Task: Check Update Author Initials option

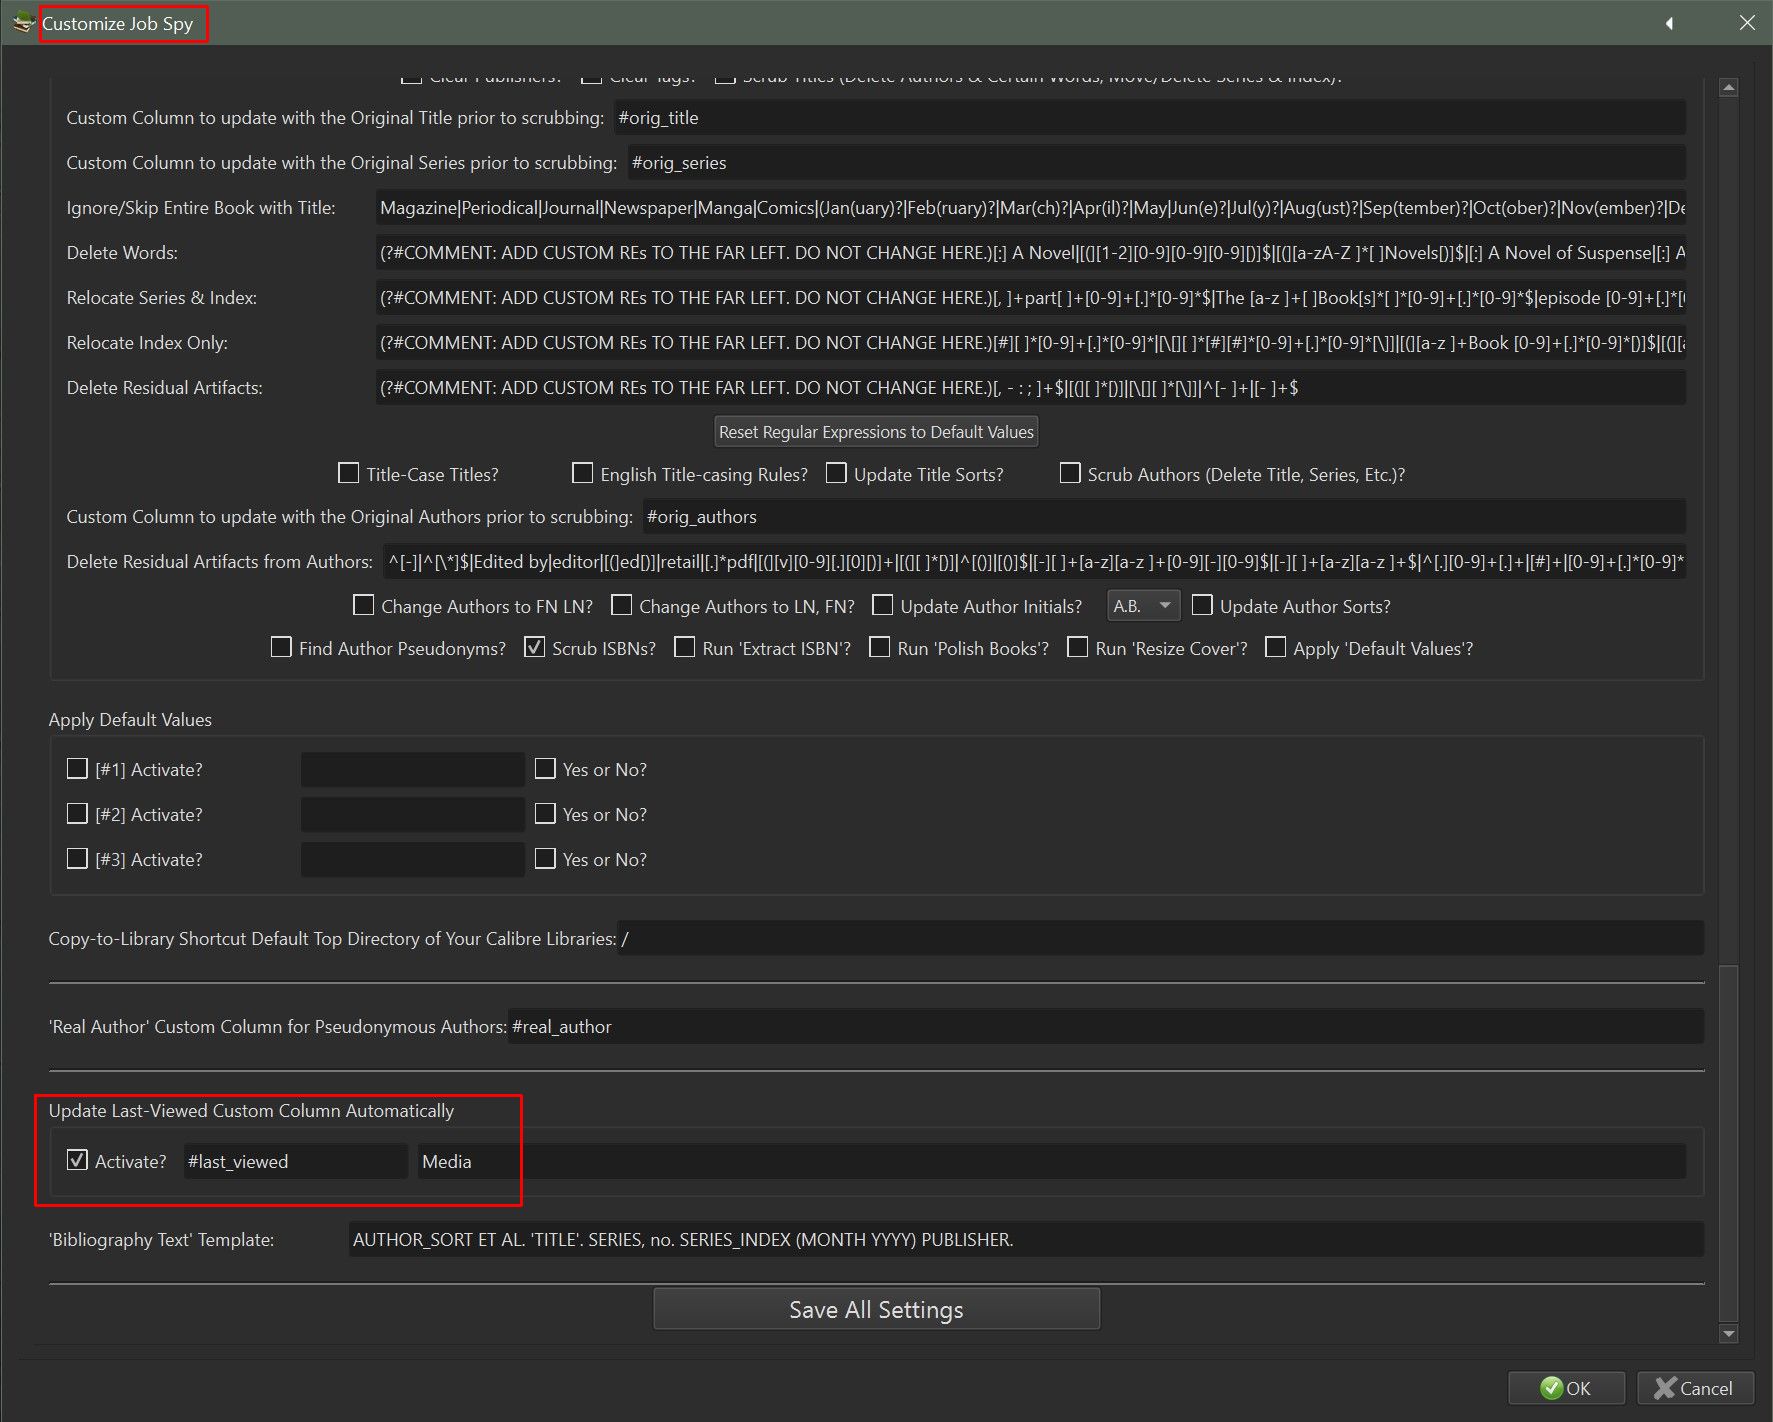Action: (x=883, y=606)
